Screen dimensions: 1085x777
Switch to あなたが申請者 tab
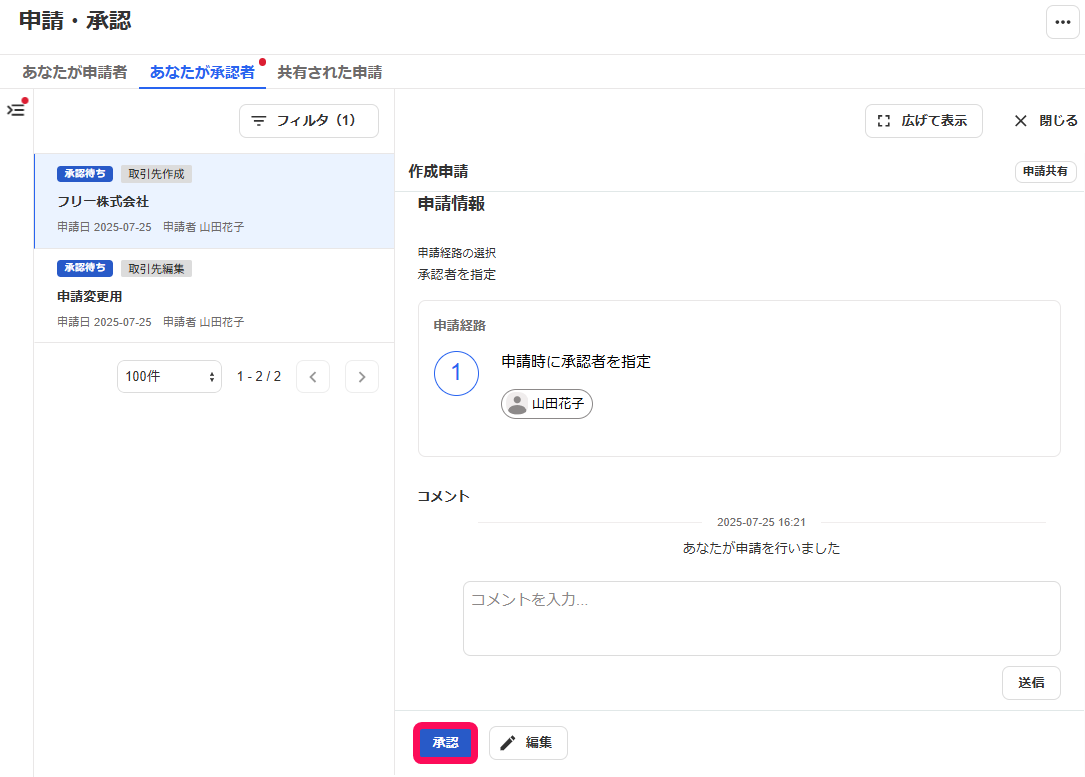click(x=75, y=72)
